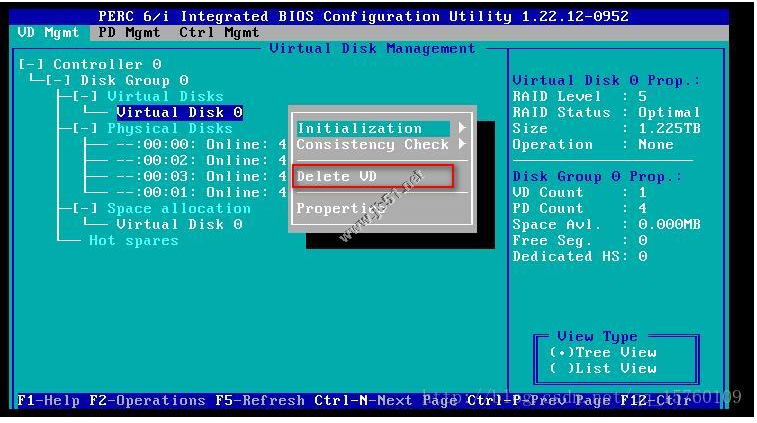Select physical disk 00:03 Online
This screenshot has width=757, height=423.
point(201,176)
